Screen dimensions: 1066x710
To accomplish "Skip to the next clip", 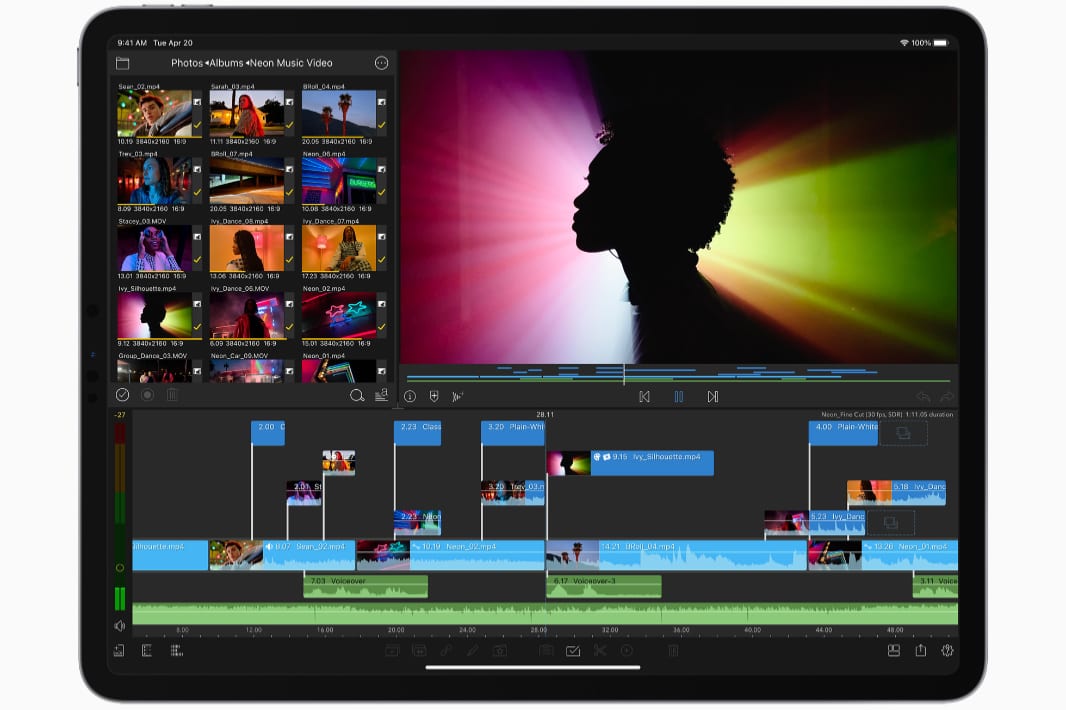I will (712, 397).
